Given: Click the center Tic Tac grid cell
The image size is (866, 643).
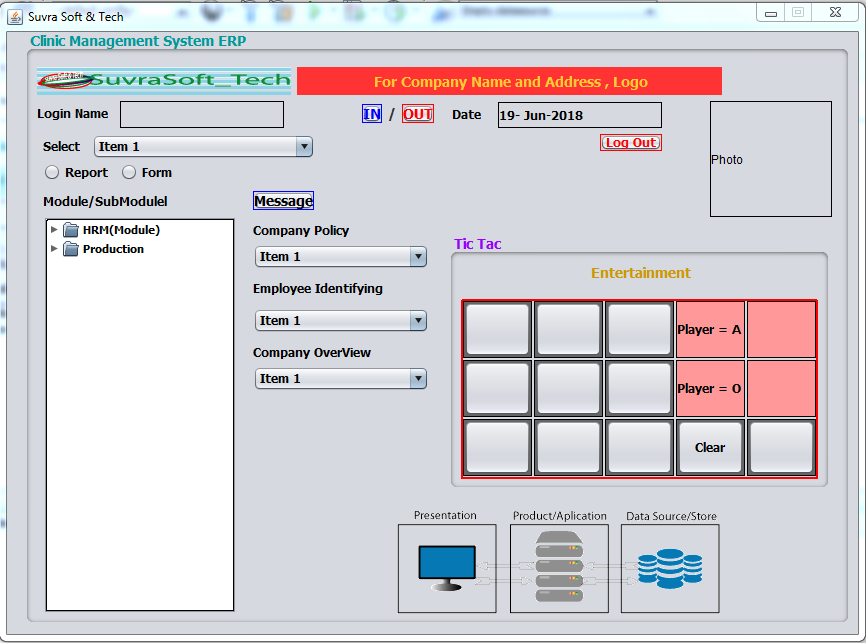Looking at the screenshot, I should point(568,388).
